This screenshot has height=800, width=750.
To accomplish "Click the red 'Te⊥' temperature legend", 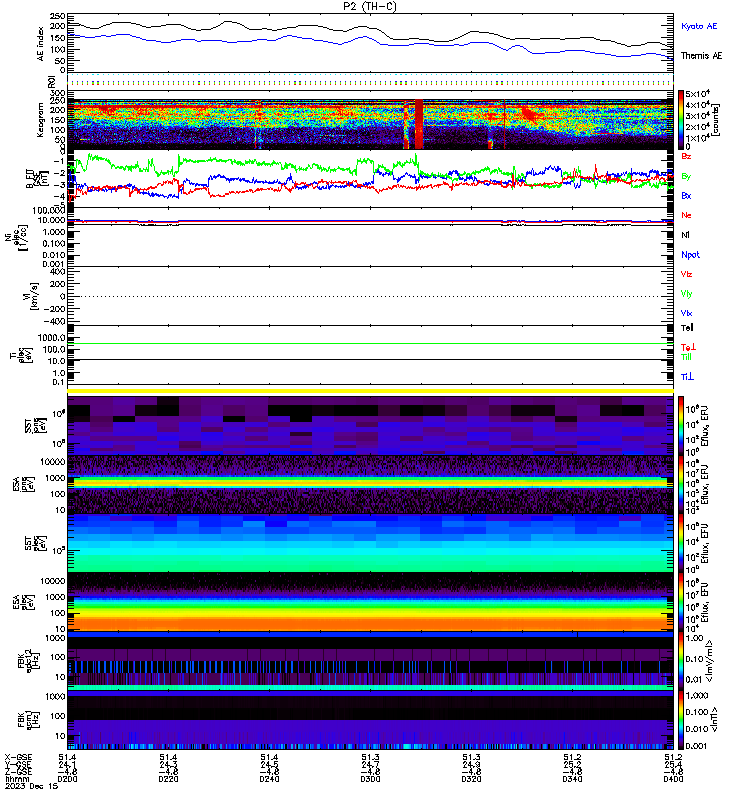I will [688, 347].
